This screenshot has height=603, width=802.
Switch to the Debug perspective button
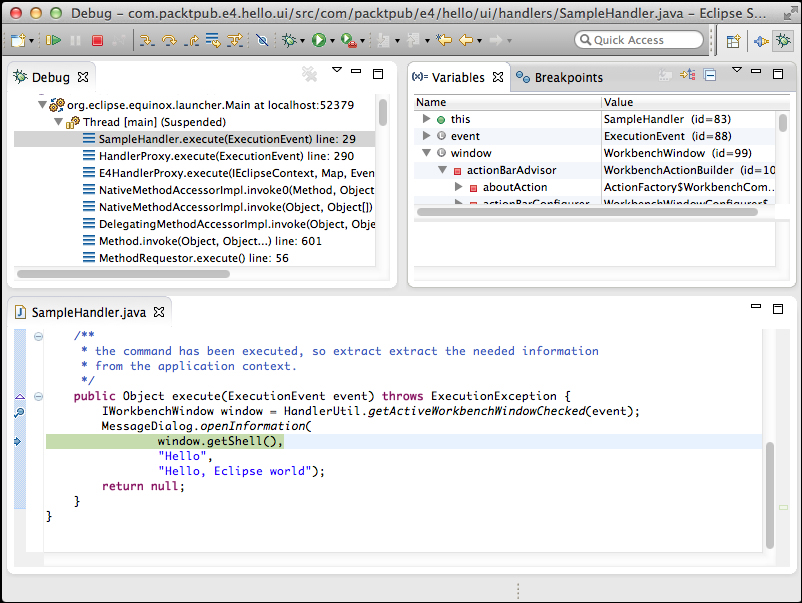[x=784, y=40]
